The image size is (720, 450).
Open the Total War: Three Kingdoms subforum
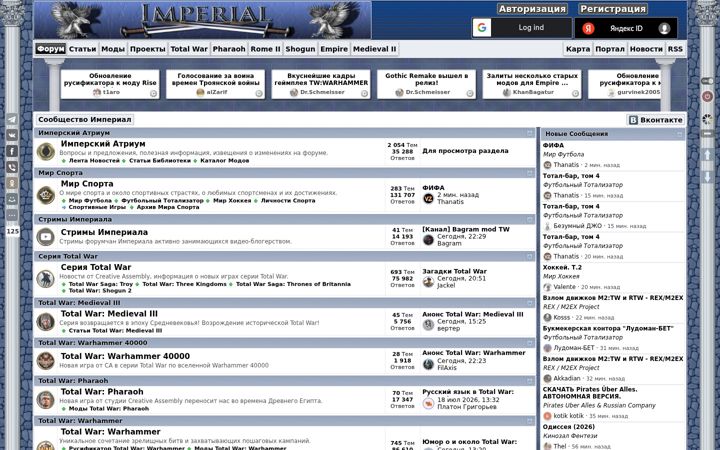pyautogui.click(x=184, y=284)
